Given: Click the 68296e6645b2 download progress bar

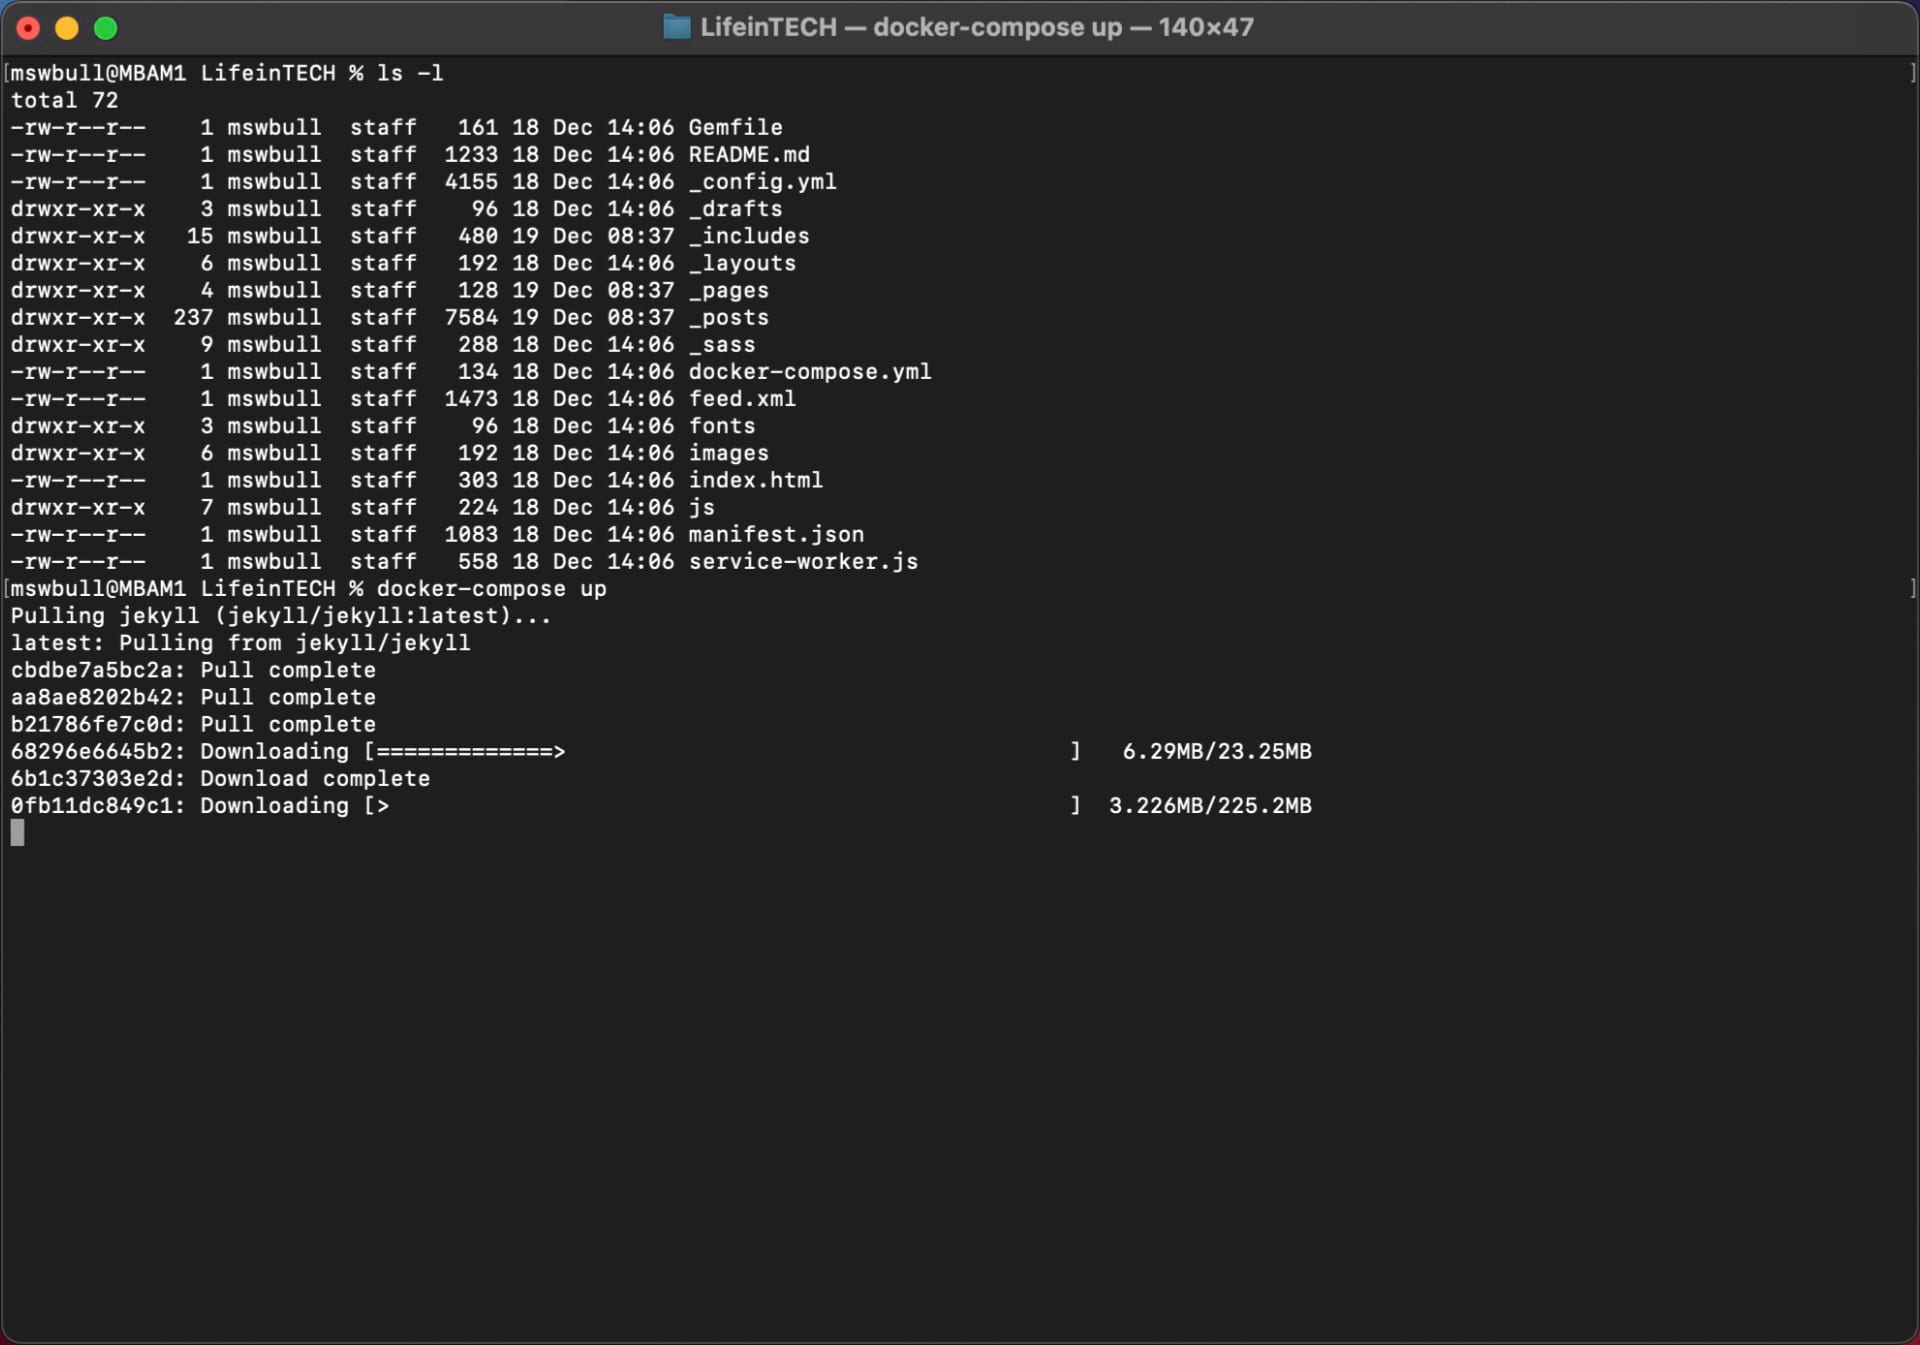Looking at the screenshot, I should 723,751.
